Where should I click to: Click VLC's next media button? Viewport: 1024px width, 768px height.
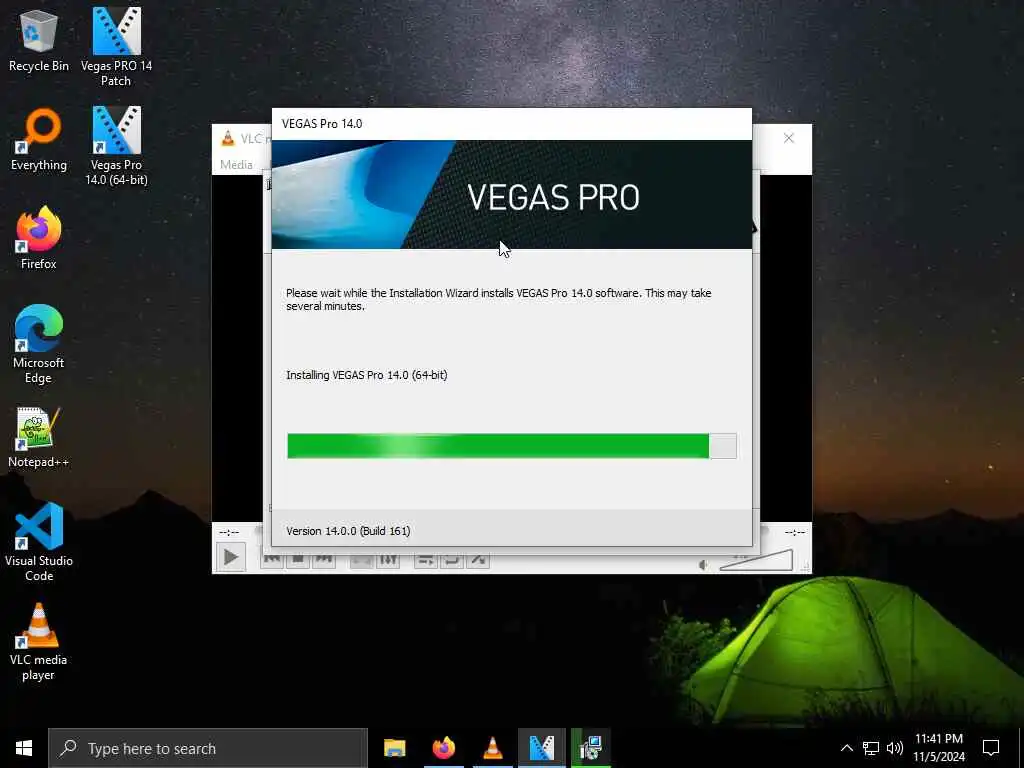(x=324, y=560)
